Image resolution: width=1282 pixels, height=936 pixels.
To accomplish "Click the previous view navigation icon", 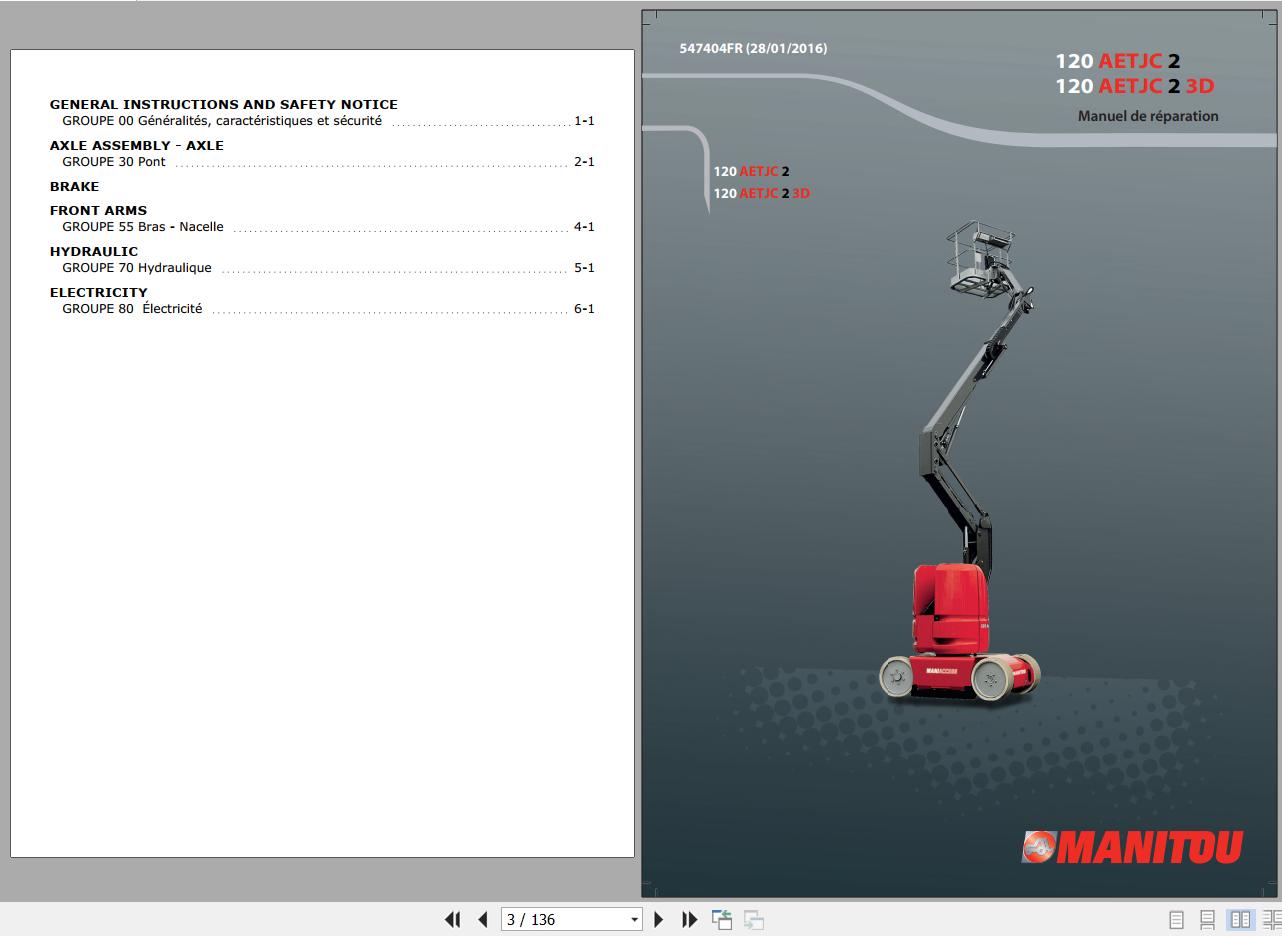I will [722, 919].
